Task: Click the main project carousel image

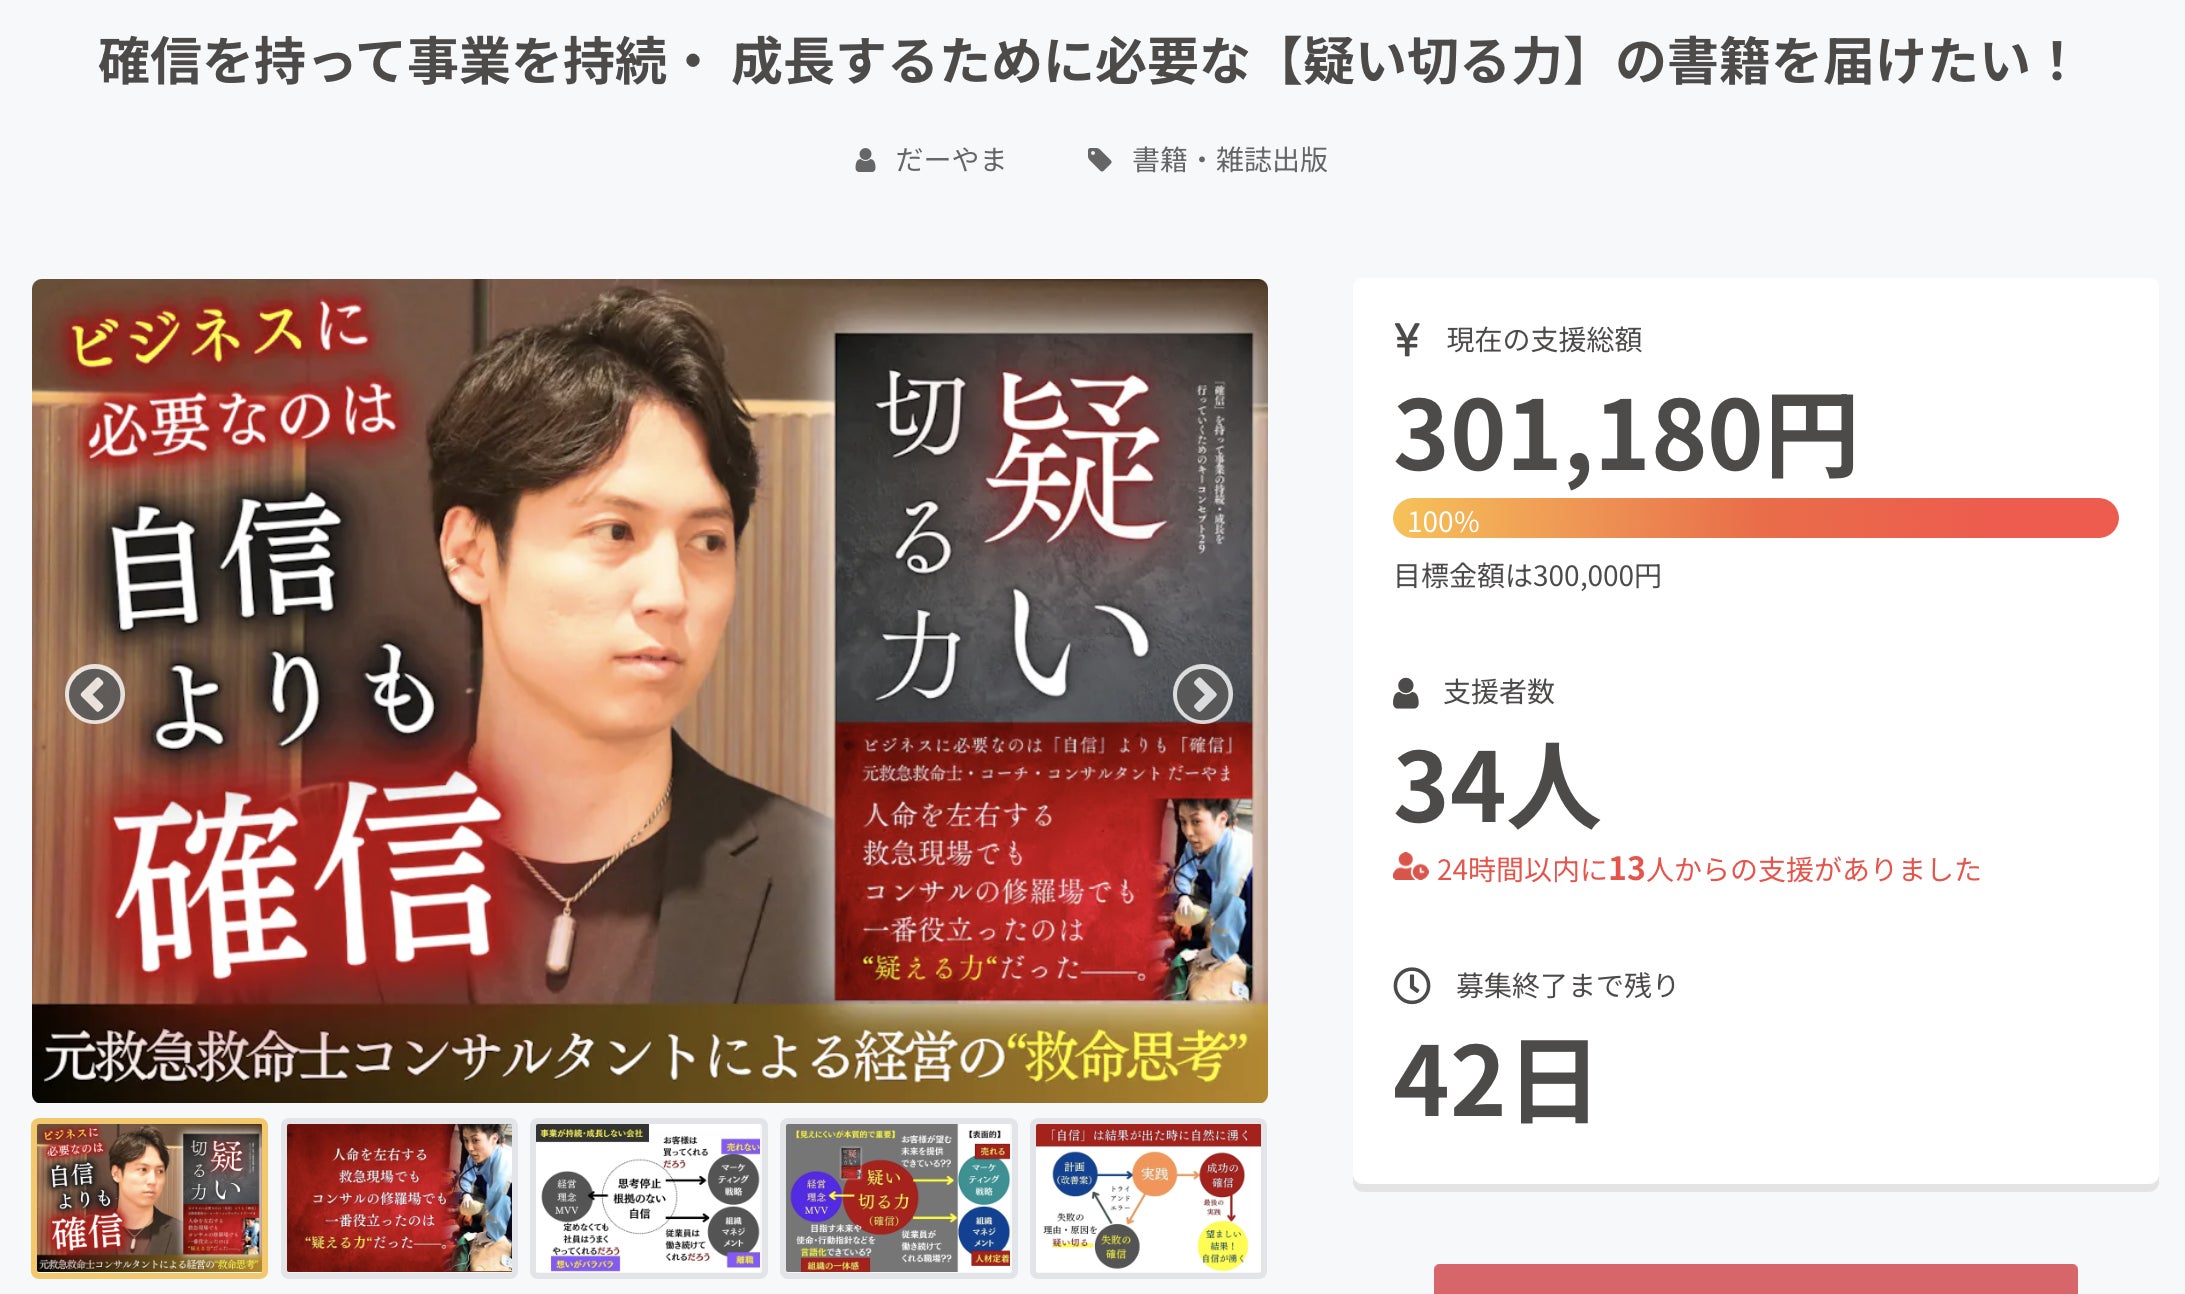Action: 650,690
